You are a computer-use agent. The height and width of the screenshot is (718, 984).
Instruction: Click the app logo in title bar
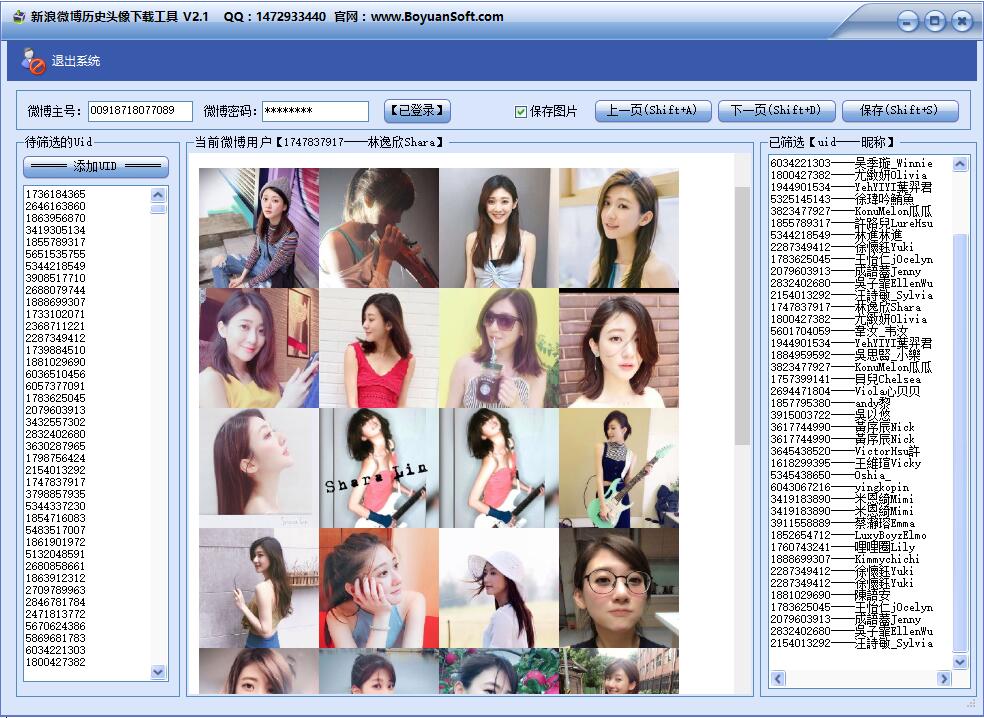point(19,16)
